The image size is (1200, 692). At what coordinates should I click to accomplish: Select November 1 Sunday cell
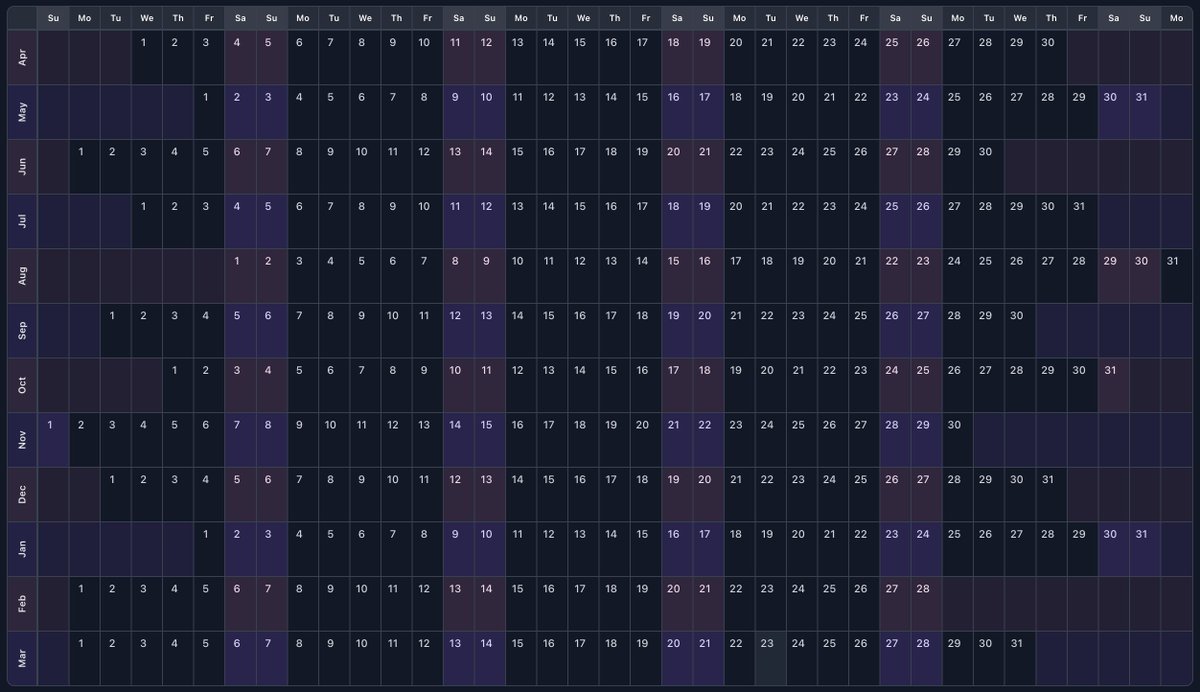(x=54, y=439)
